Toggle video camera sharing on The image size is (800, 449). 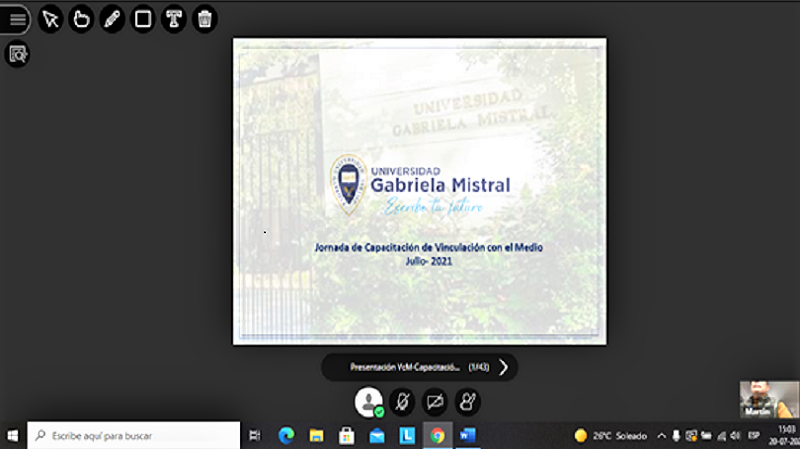click(x=435, y=402)
